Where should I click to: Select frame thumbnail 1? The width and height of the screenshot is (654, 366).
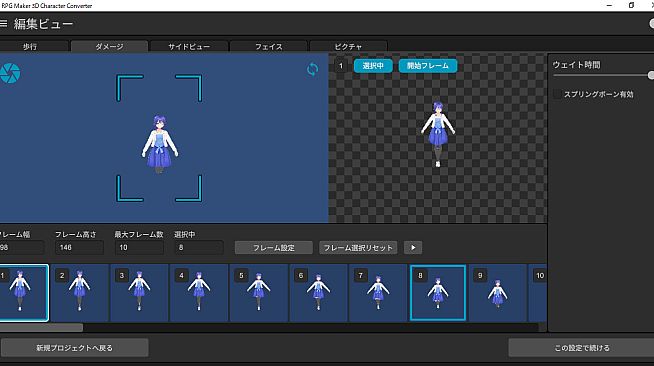pos(24,293)
